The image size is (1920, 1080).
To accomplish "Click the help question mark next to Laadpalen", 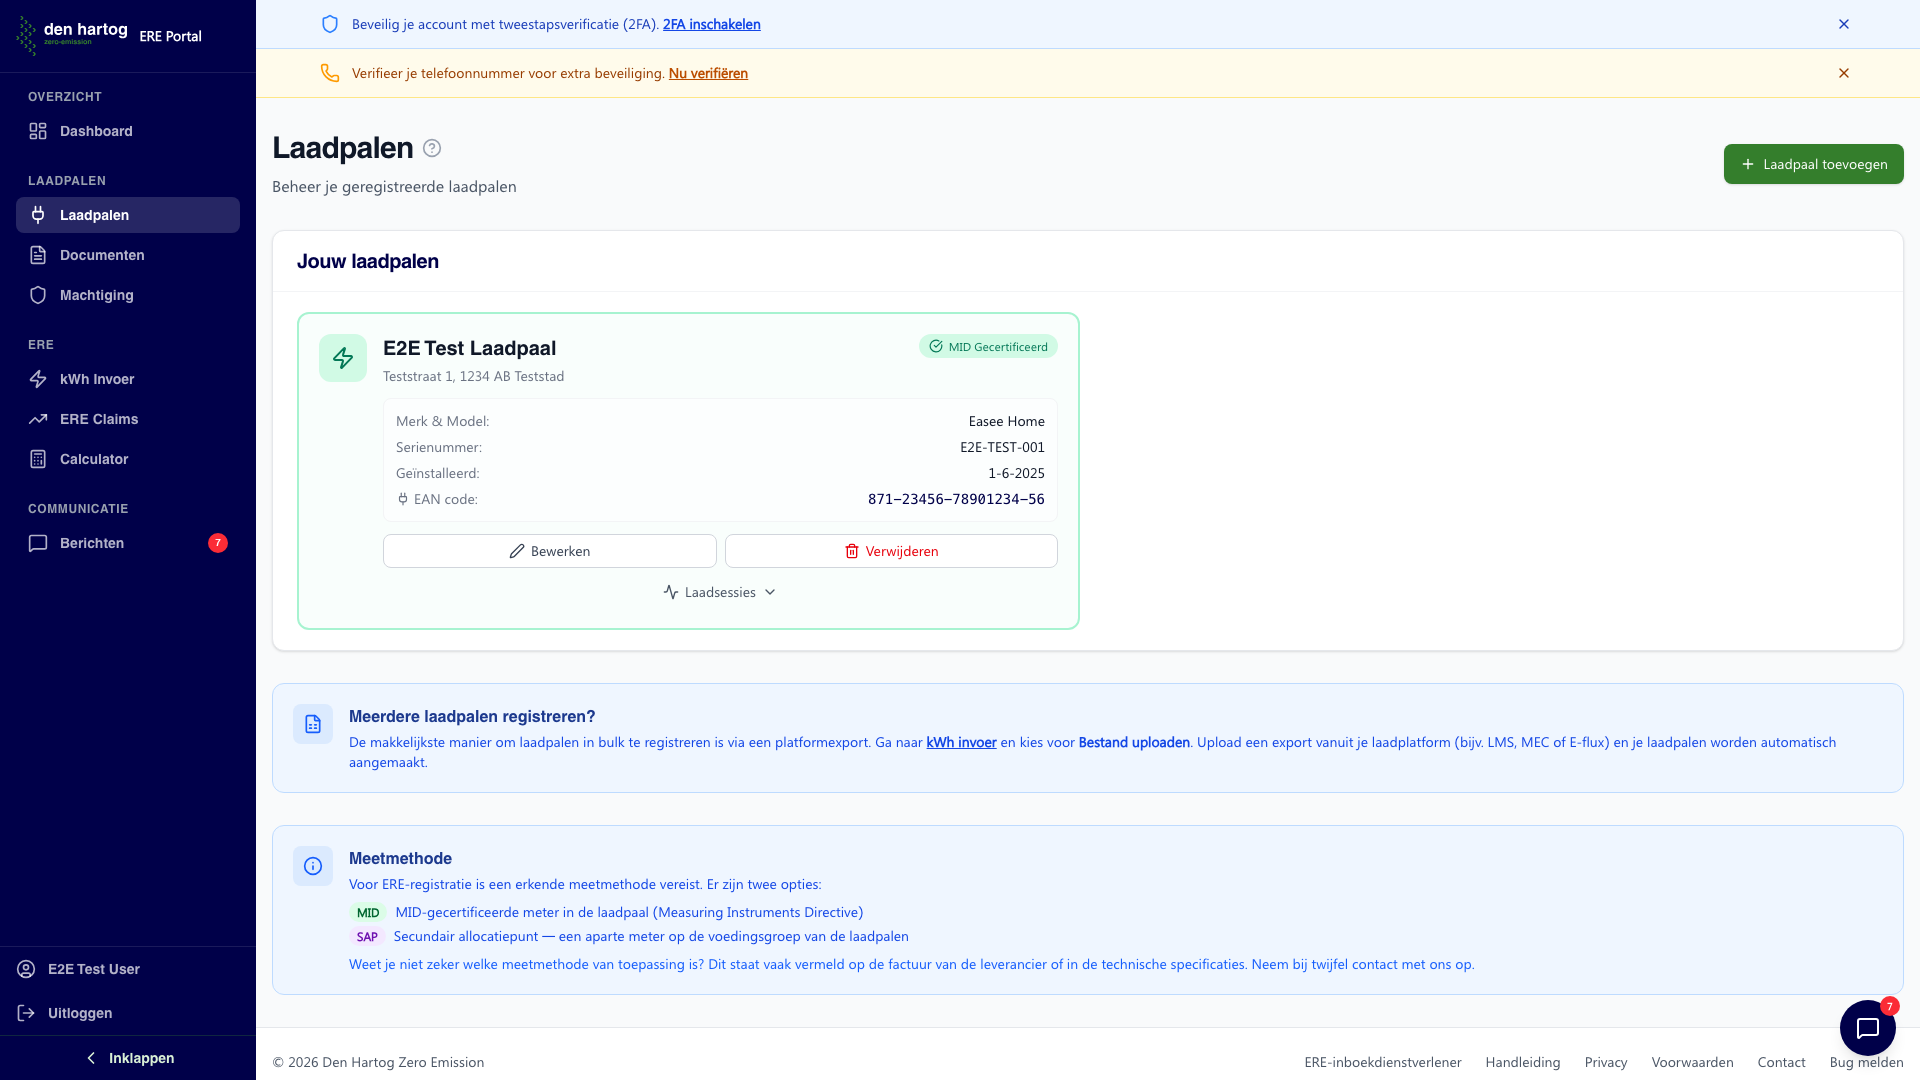I will point(432,148).
